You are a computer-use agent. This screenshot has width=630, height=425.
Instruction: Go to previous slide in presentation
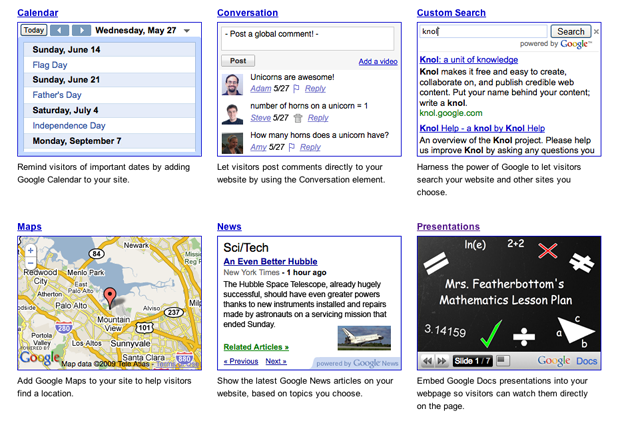tap(427, 361)
